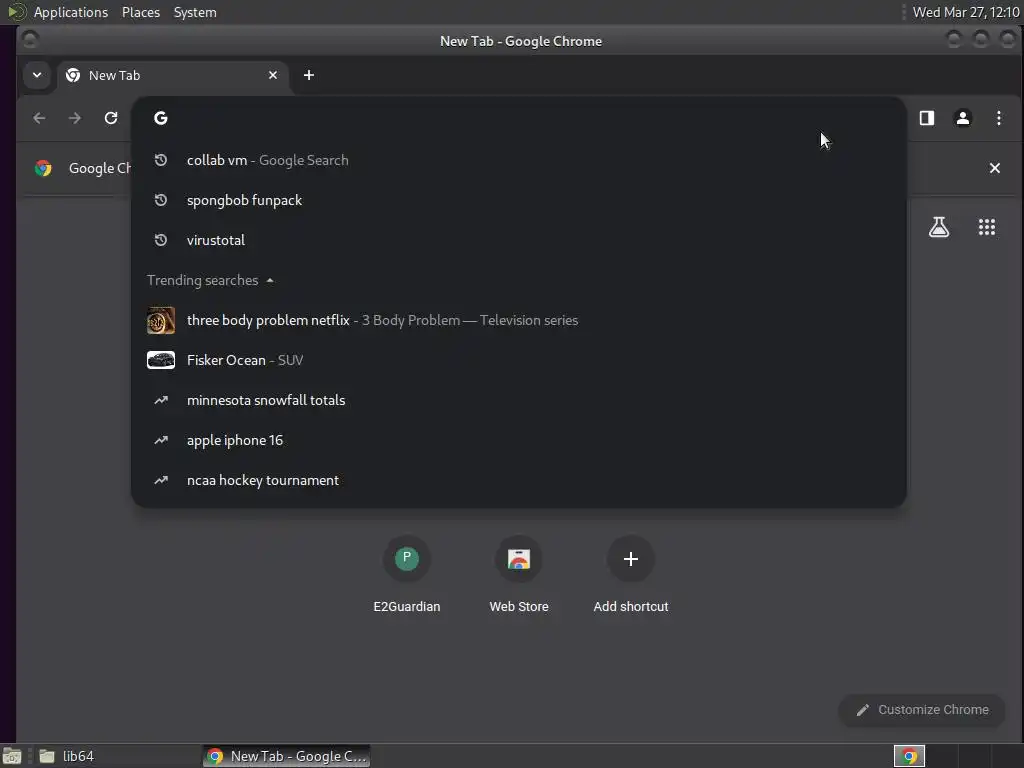Click the Google G icon in omnibox
Screen dimensions: 1024x768
pos(161,118)
